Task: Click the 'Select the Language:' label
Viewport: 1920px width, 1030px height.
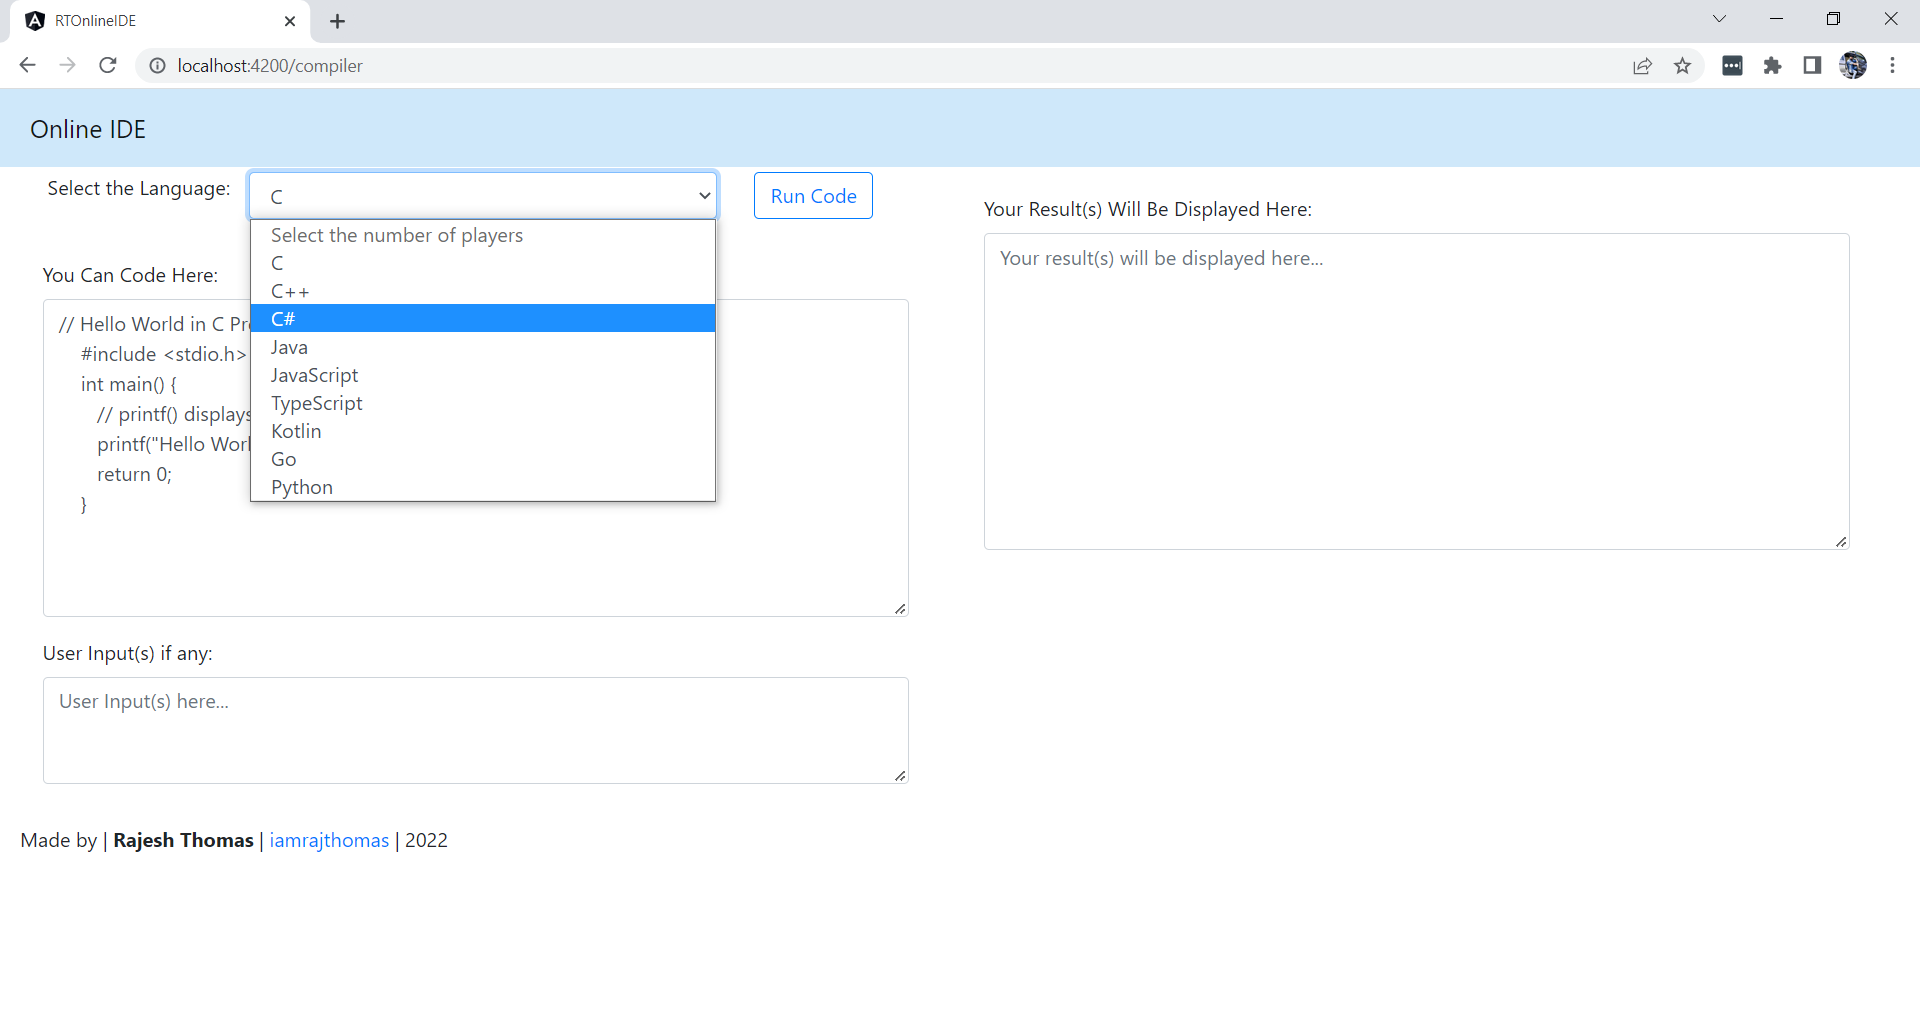Action: [x=139, y=188]
